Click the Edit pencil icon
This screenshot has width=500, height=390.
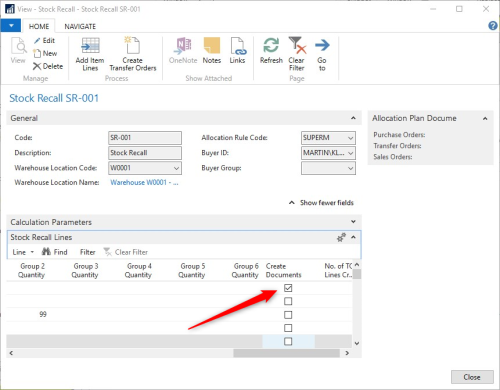pos(37,41)
